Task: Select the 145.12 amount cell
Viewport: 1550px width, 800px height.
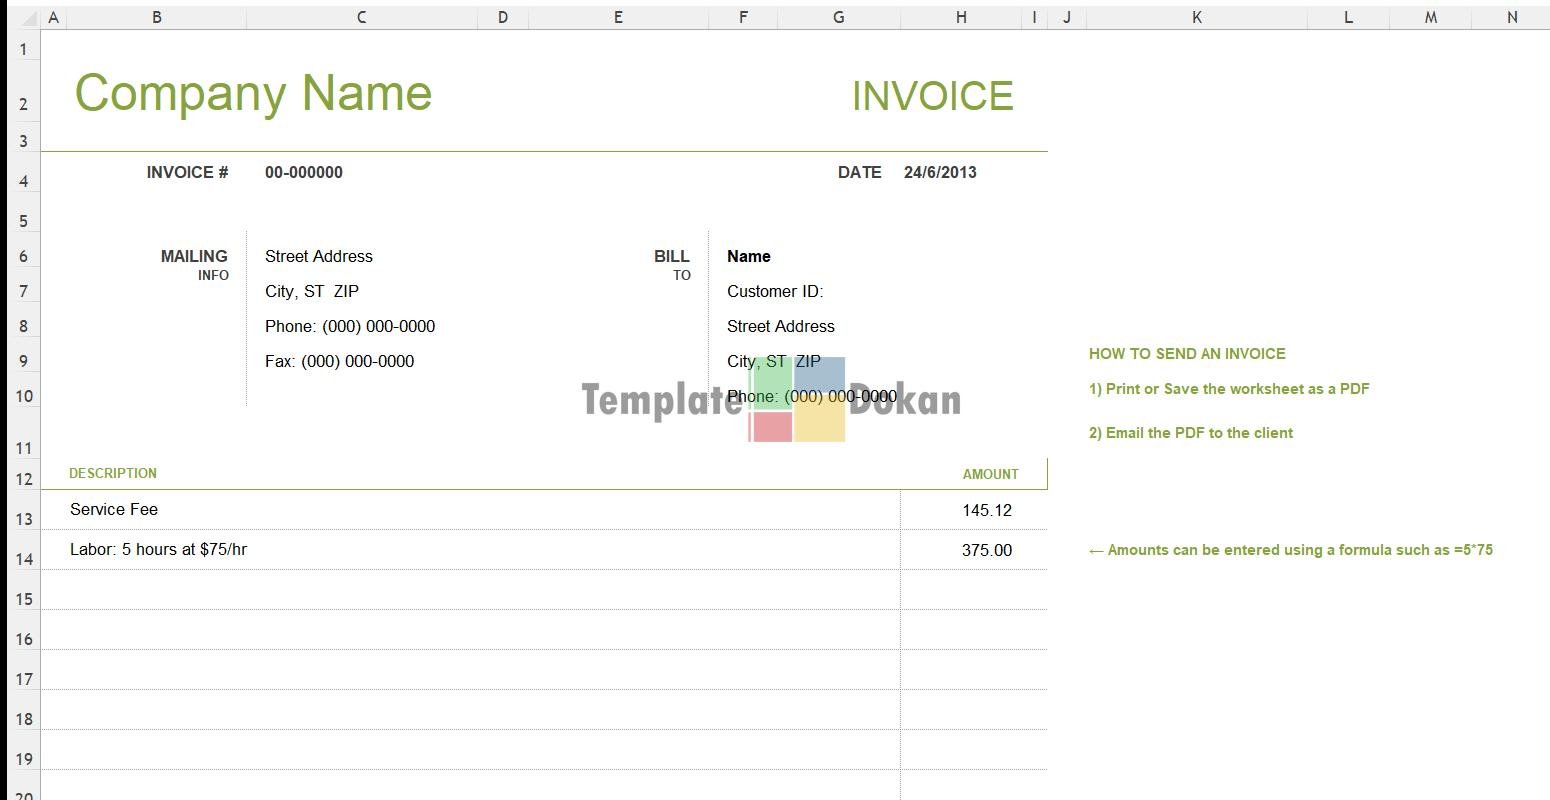Action: [986, 510]
